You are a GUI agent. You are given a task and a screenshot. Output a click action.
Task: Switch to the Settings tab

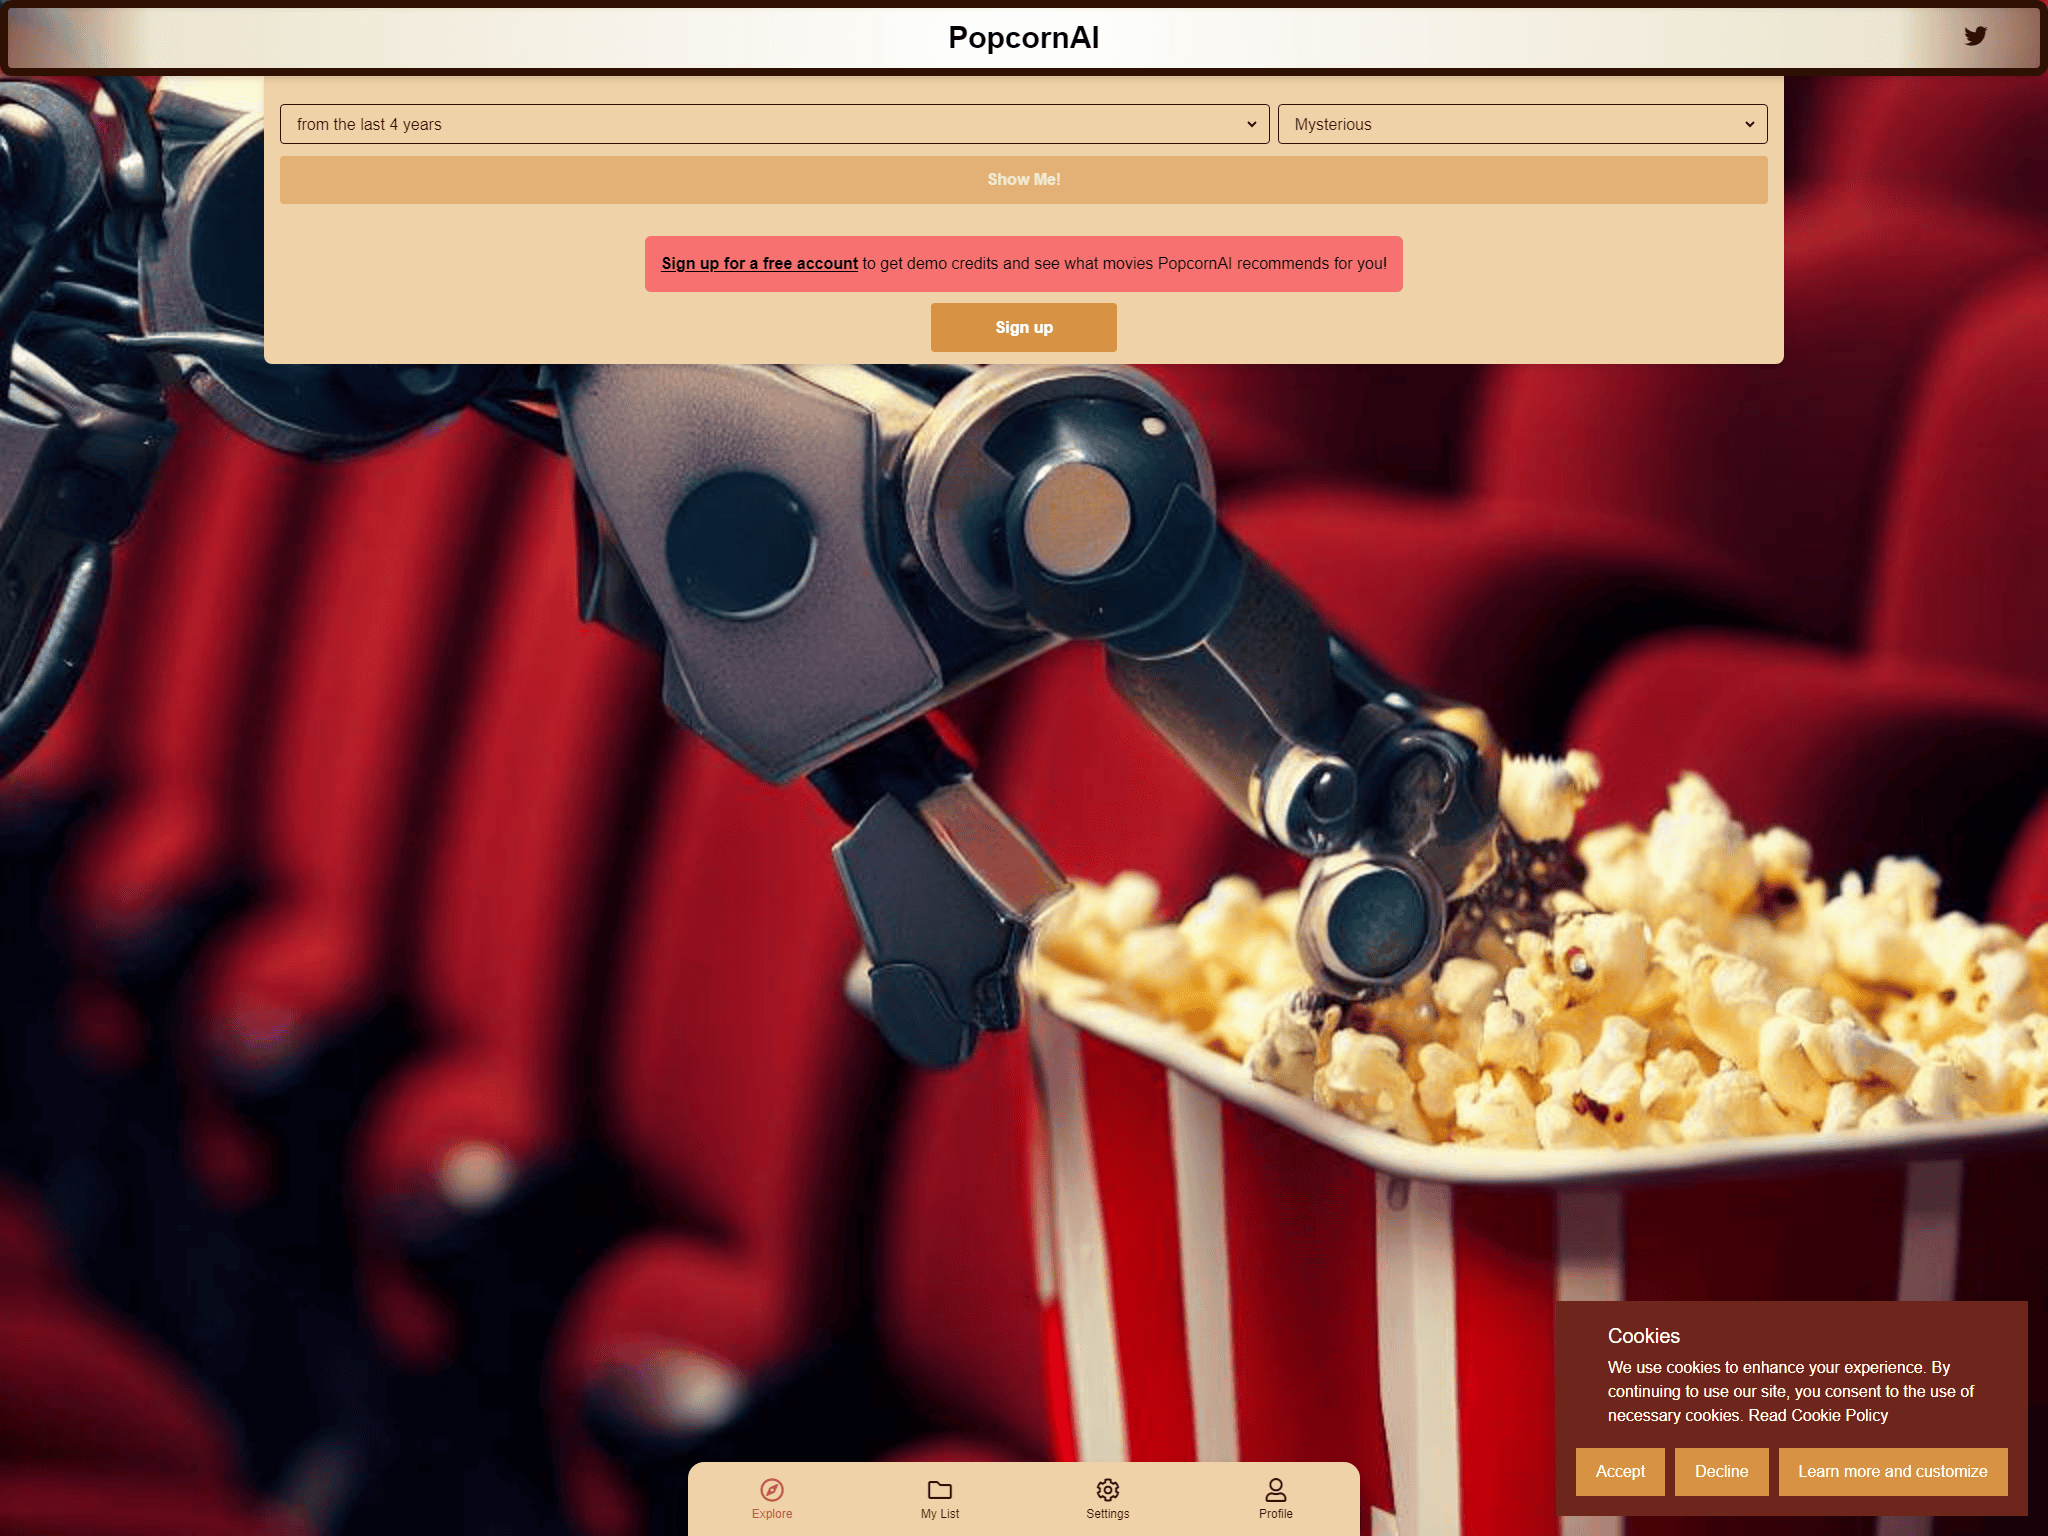(x=1107, y=1498)
